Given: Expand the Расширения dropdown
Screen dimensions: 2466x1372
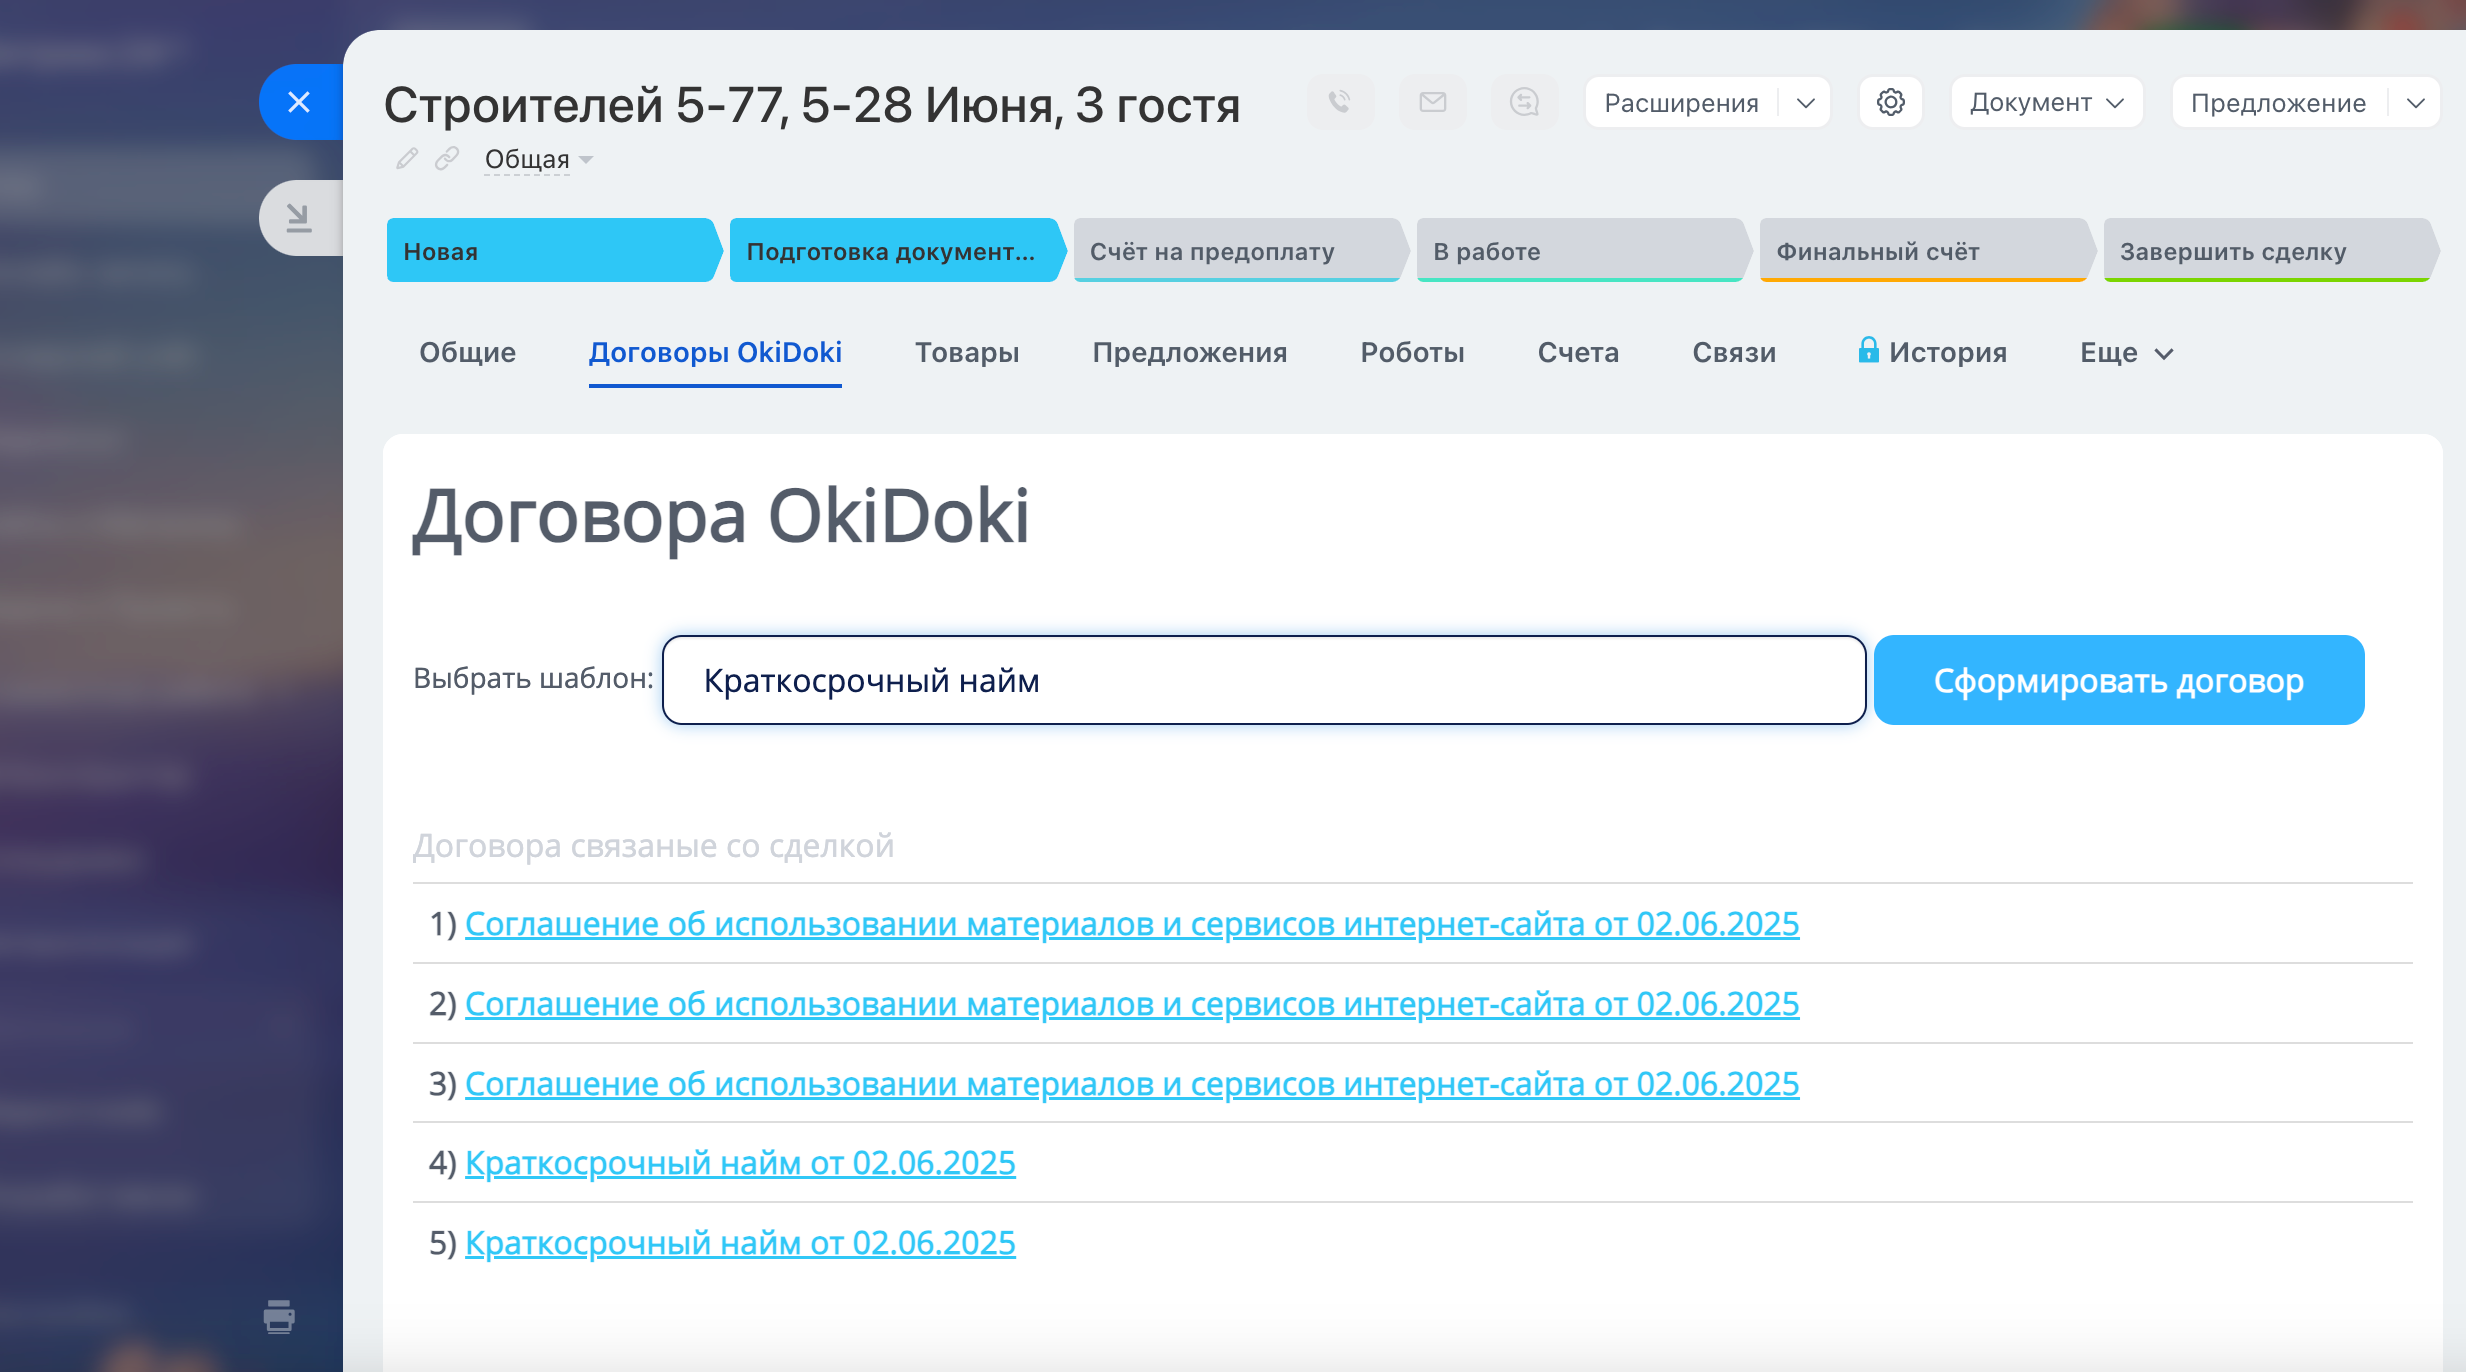Looking at the screenshot, I should pyautogui.click(x=1805, y=103).
